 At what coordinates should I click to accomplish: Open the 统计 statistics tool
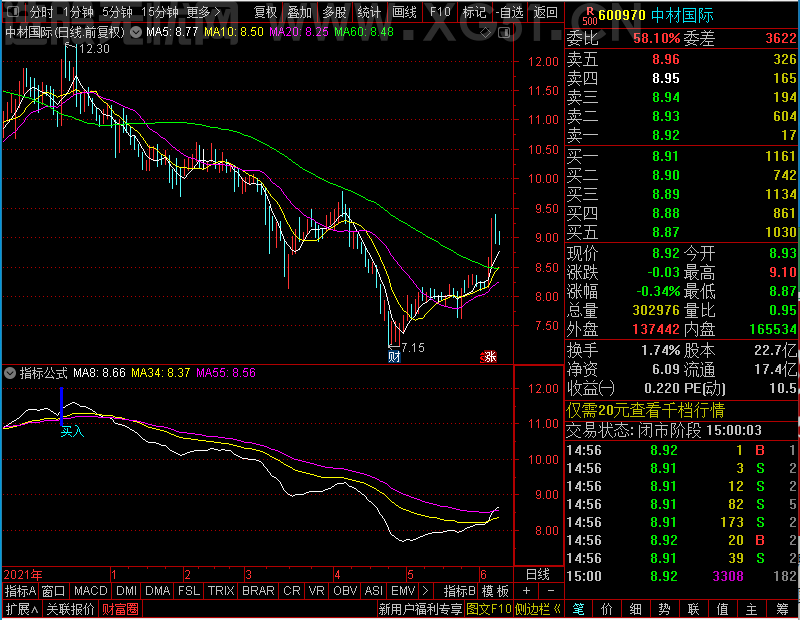pyautogui.click(x=369, y=12)
